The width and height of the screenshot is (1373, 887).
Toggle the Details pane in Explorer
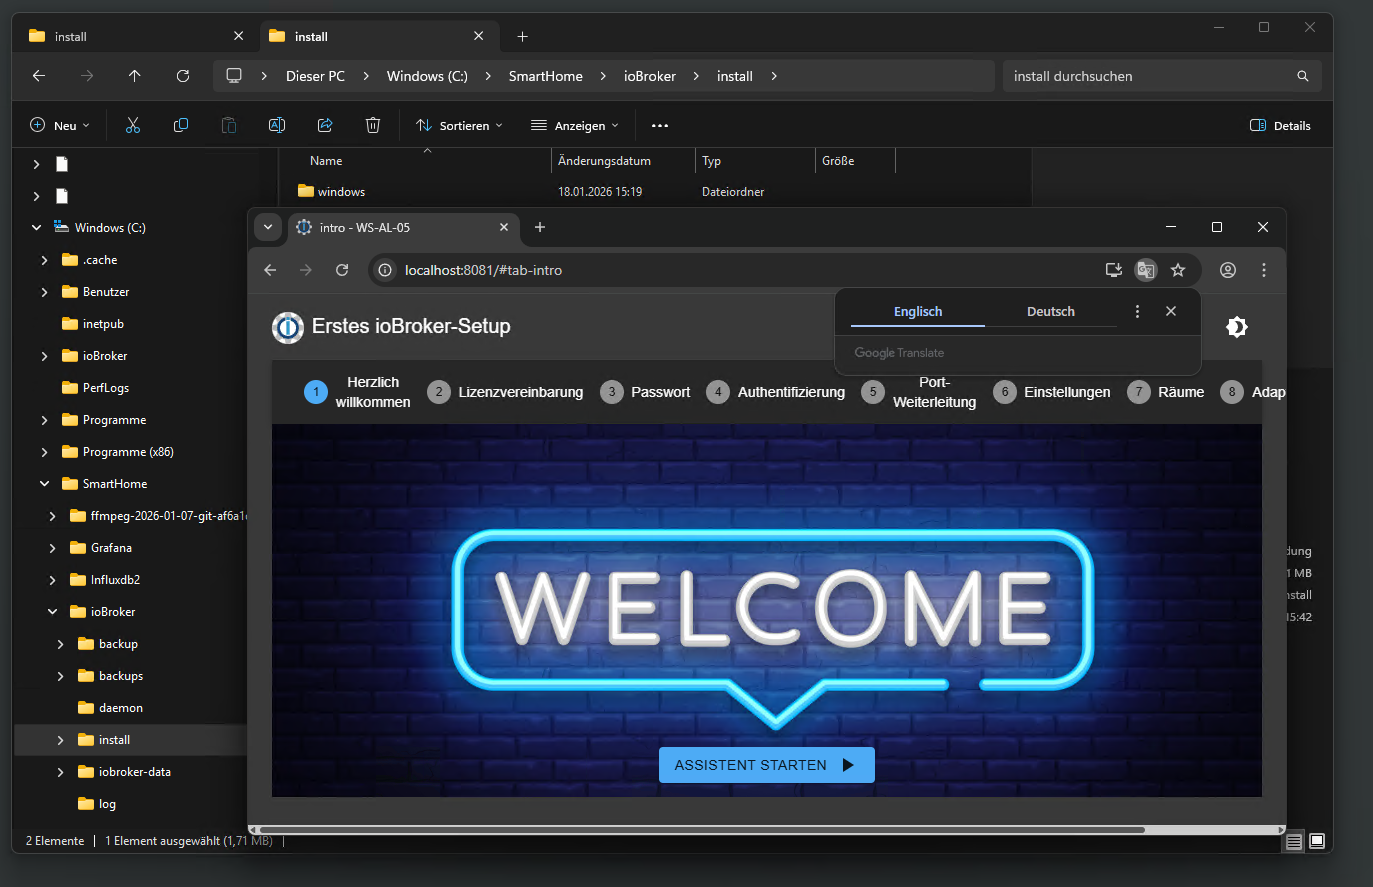1280,125
